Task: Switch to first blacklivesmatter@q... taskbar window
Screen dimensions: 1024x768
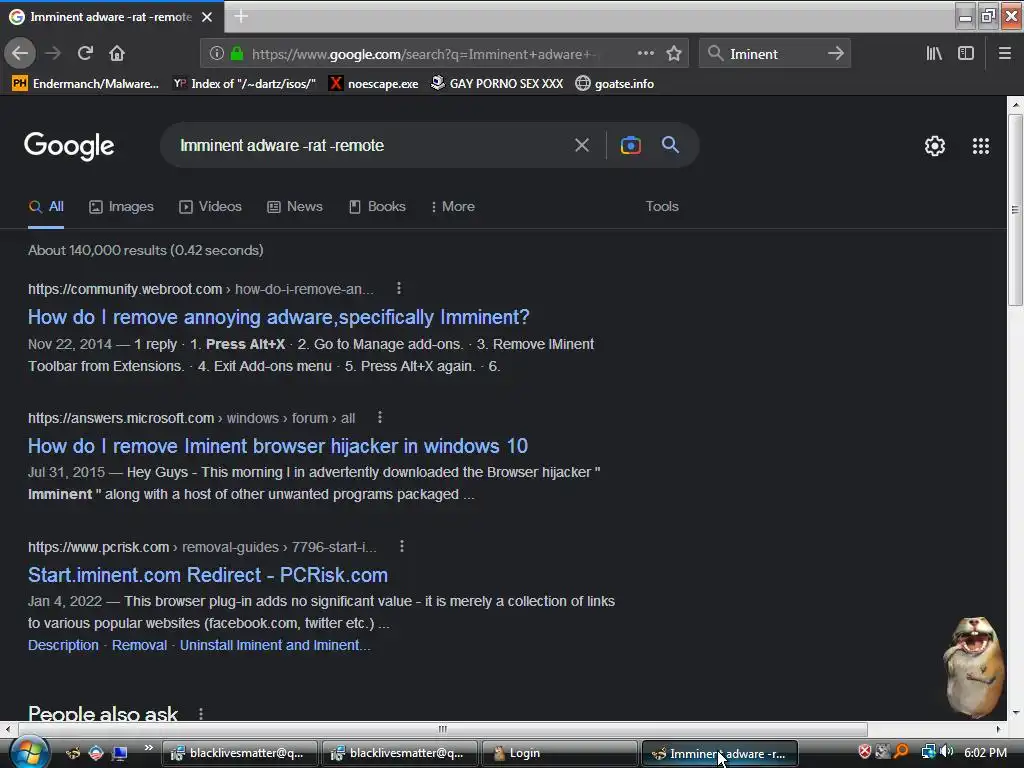Action: pyautogui.click(x=240, y=753)
